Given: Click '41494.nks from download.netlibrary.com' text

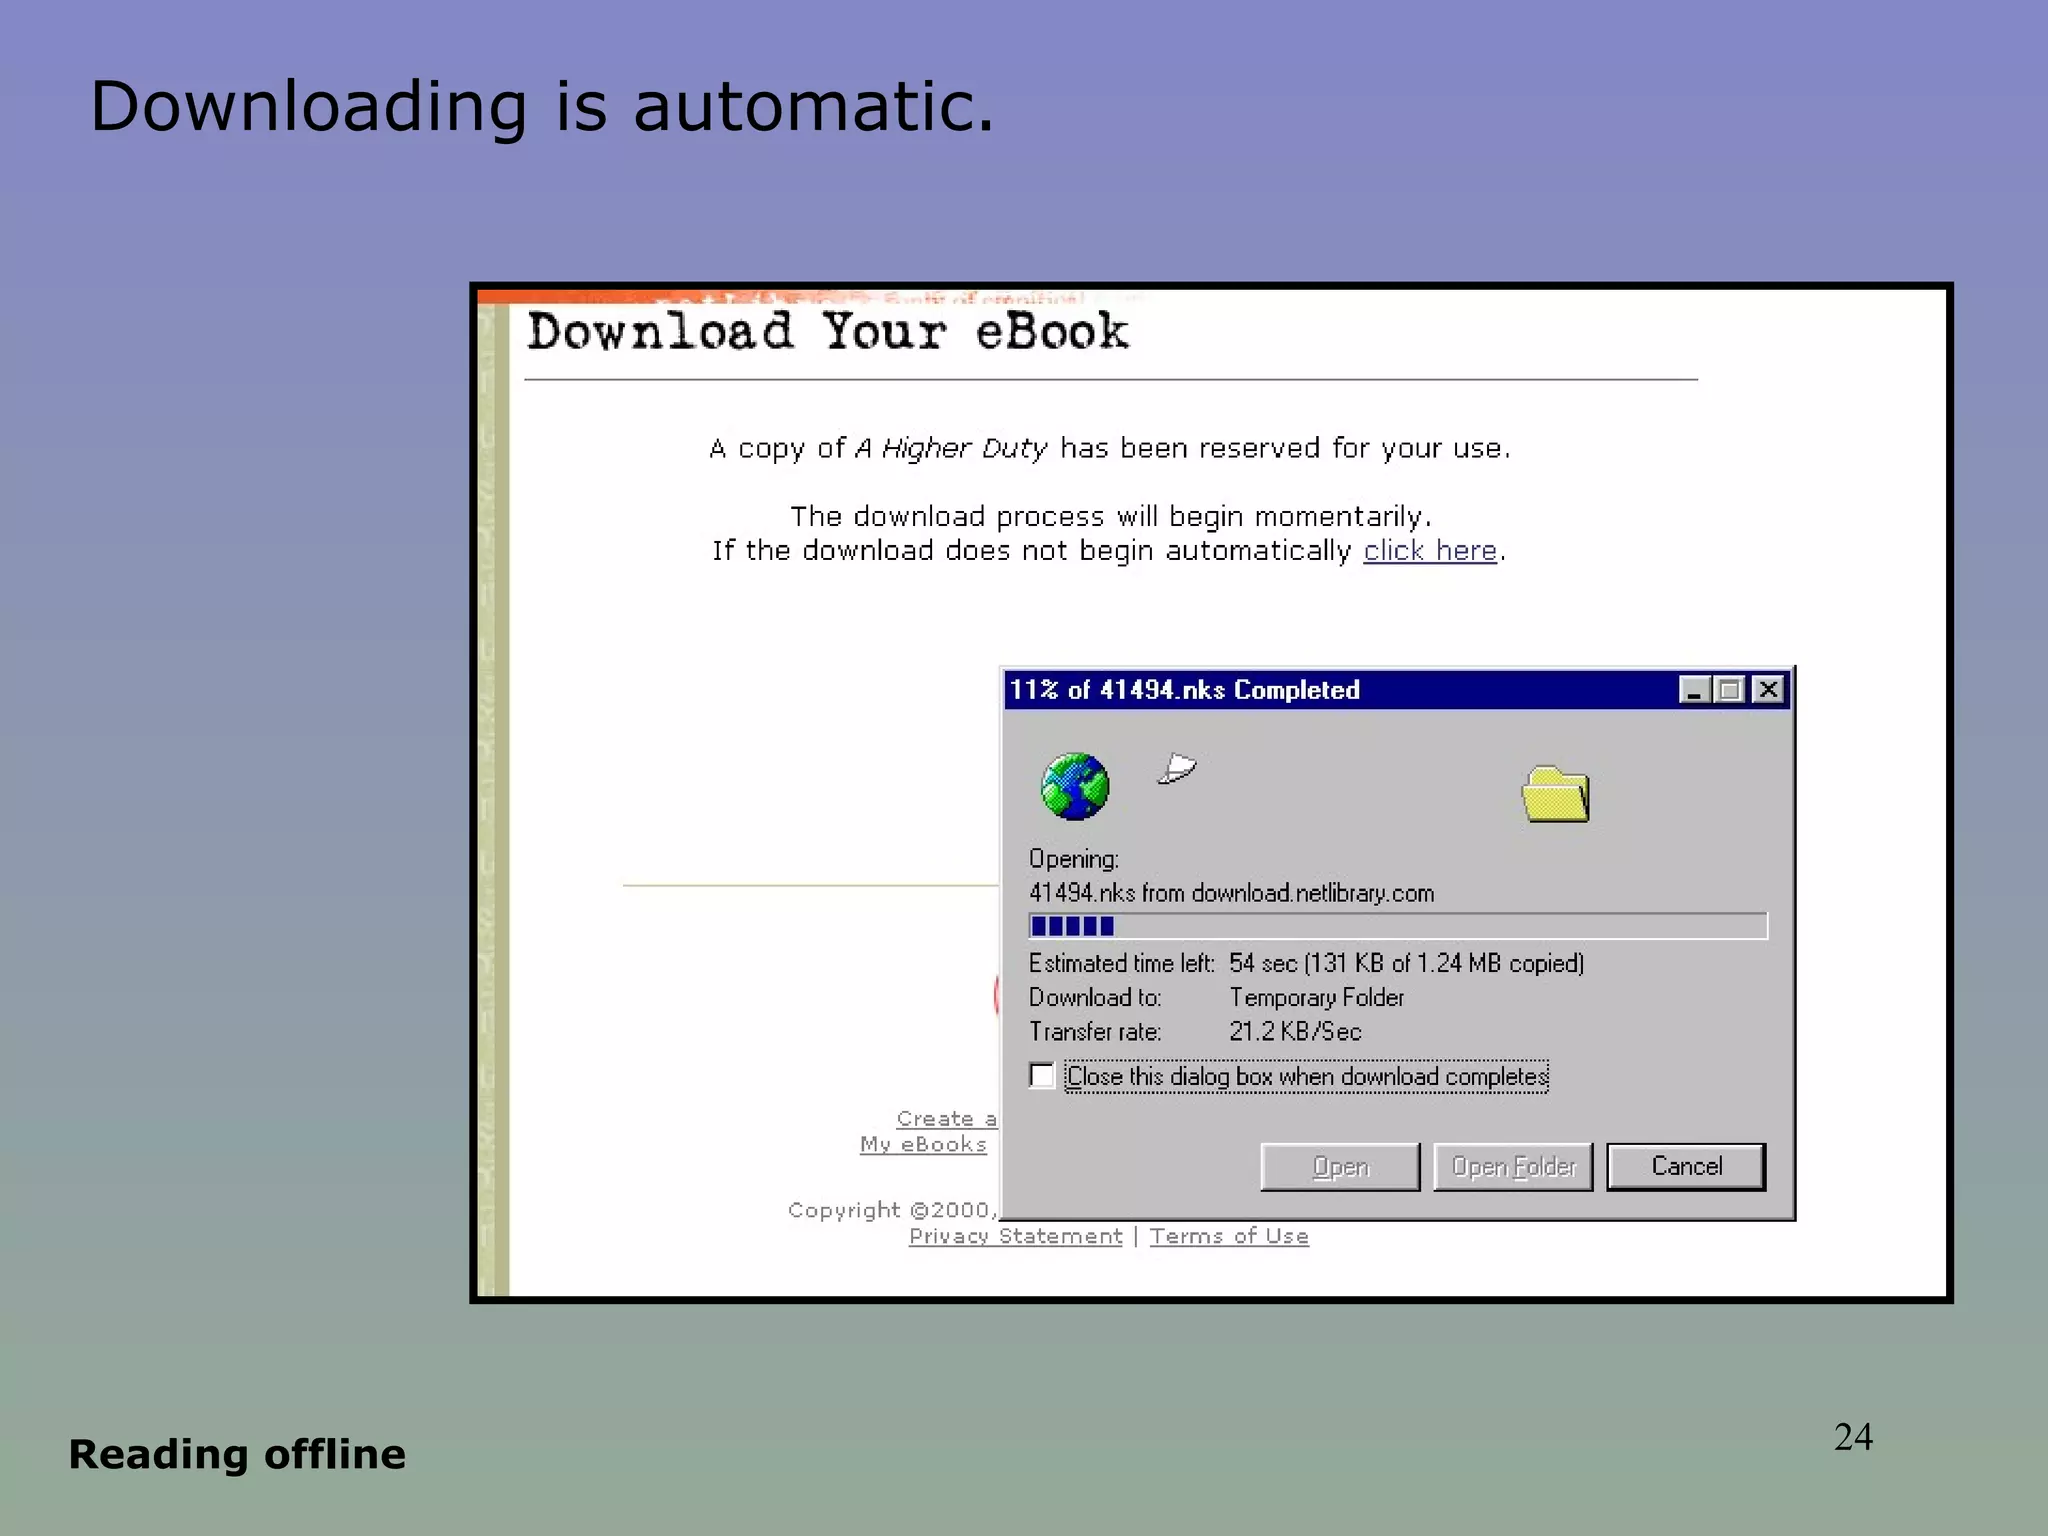Looking at the screenshot, I should 1231,893.
